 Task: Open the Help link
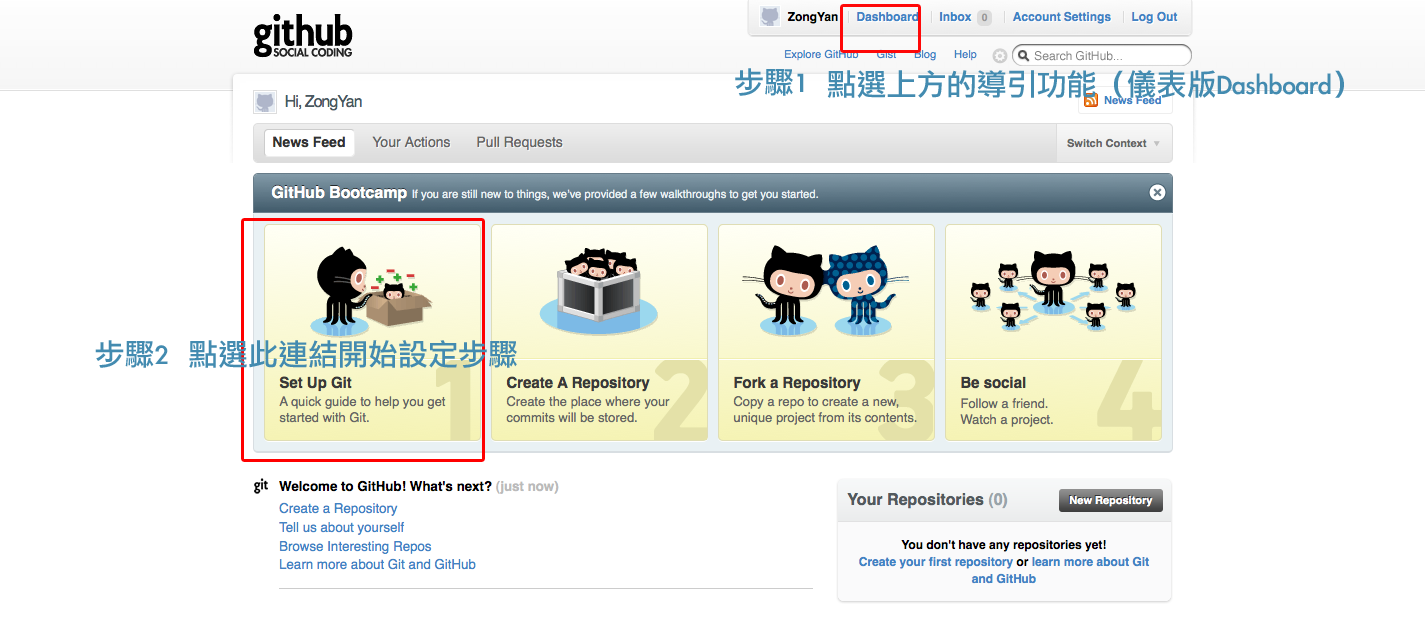[x=965, y=55]
